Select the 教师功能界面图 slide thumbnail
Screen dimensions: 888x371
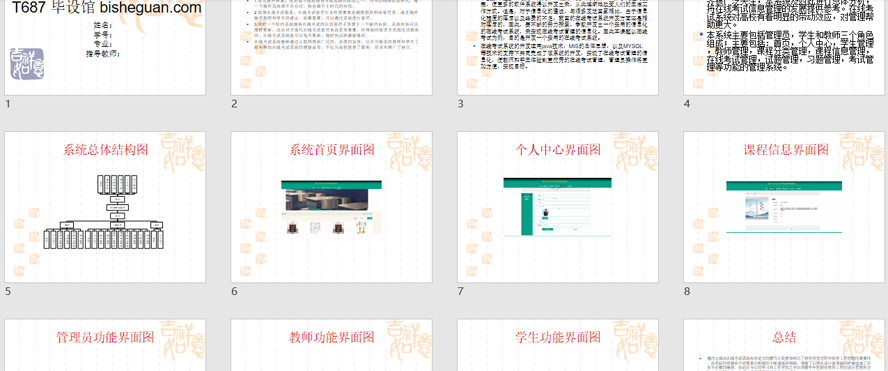pos(331,345)
